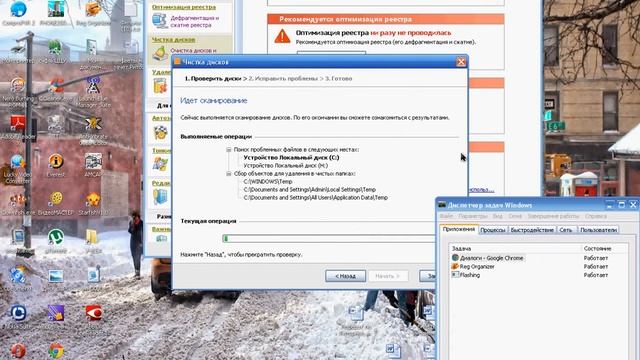Click the 'Дефрагментация и сжатие реестра' link

(x=195, y=22)
